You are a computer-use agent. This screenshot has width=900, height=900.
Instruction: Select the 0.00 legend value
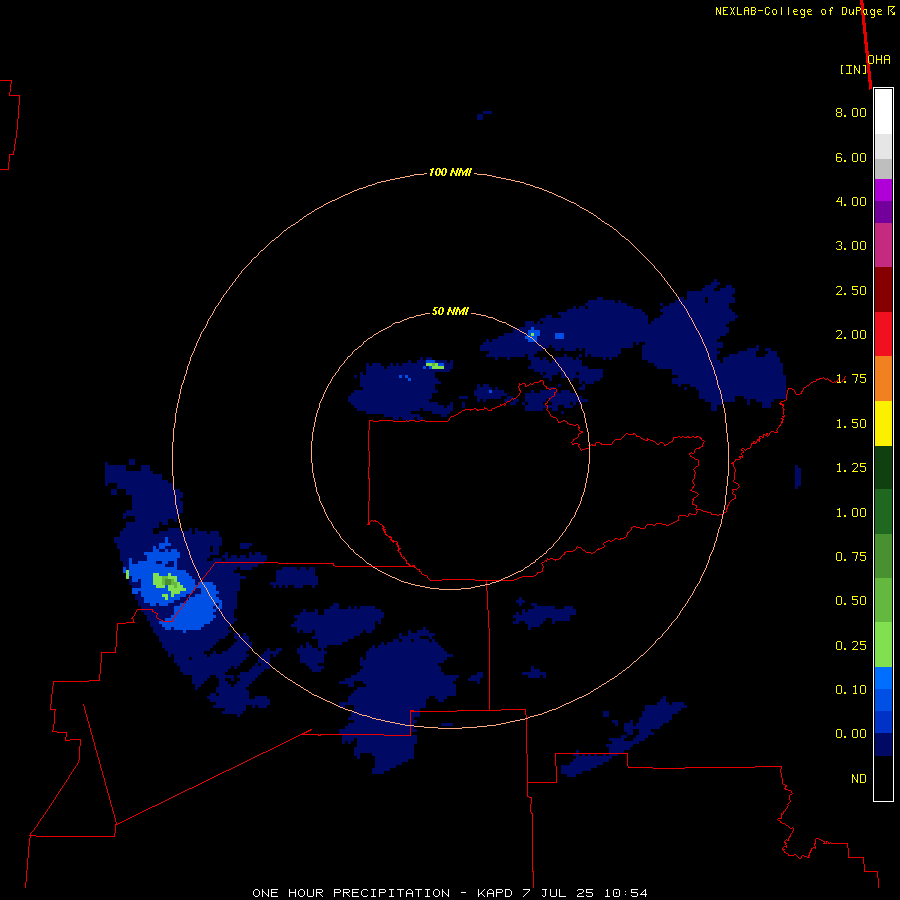tap(851, 734)
